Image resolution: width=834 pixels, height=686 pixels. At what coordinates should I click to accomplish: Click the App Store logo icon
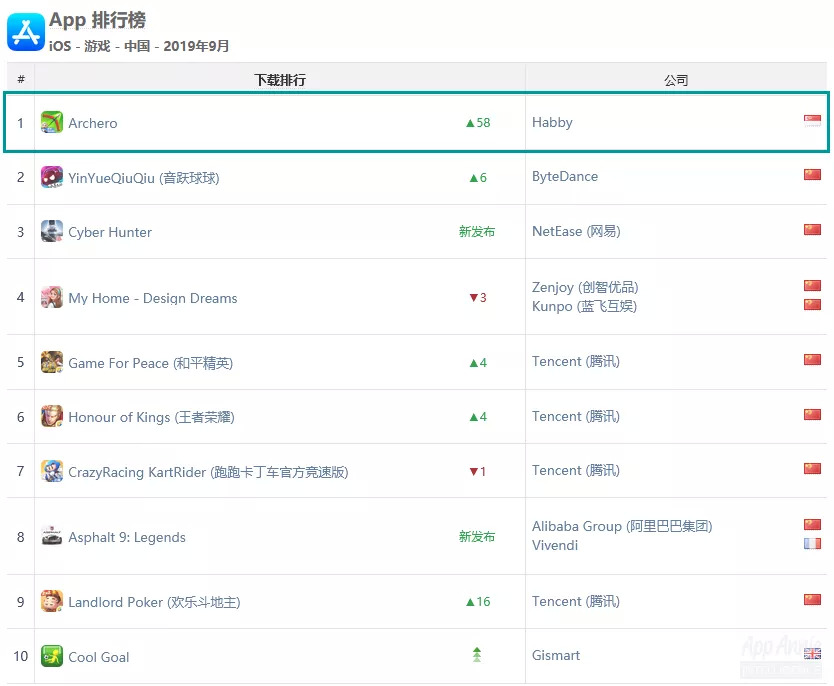(26, 32)
